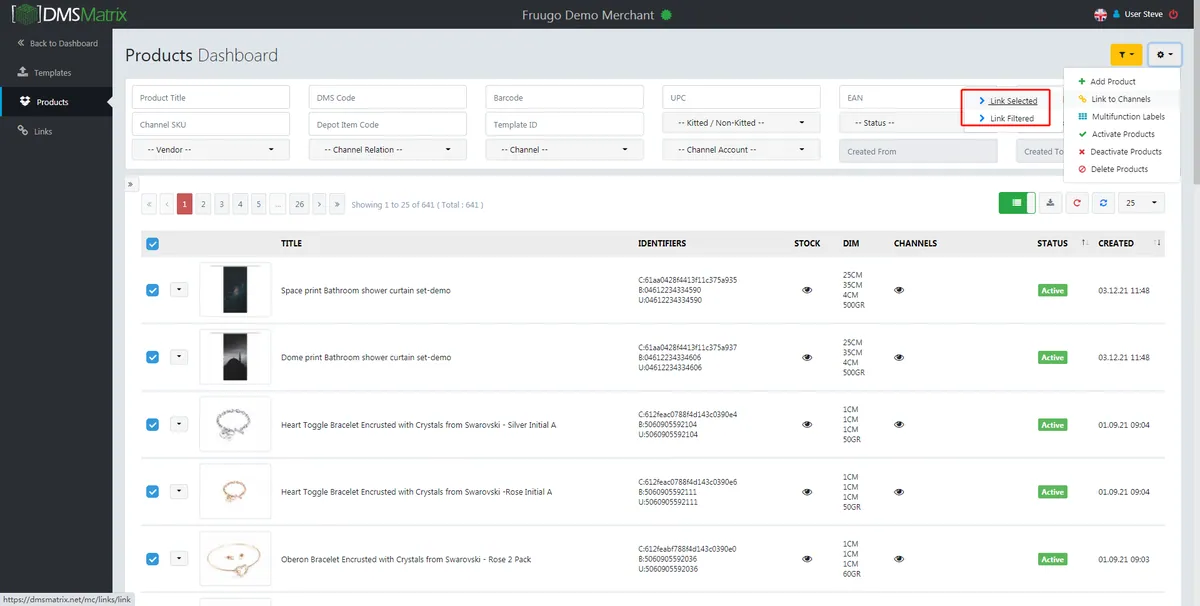
Task: Expand the filter panel double-chevron icon
Action: pos(131,184)
